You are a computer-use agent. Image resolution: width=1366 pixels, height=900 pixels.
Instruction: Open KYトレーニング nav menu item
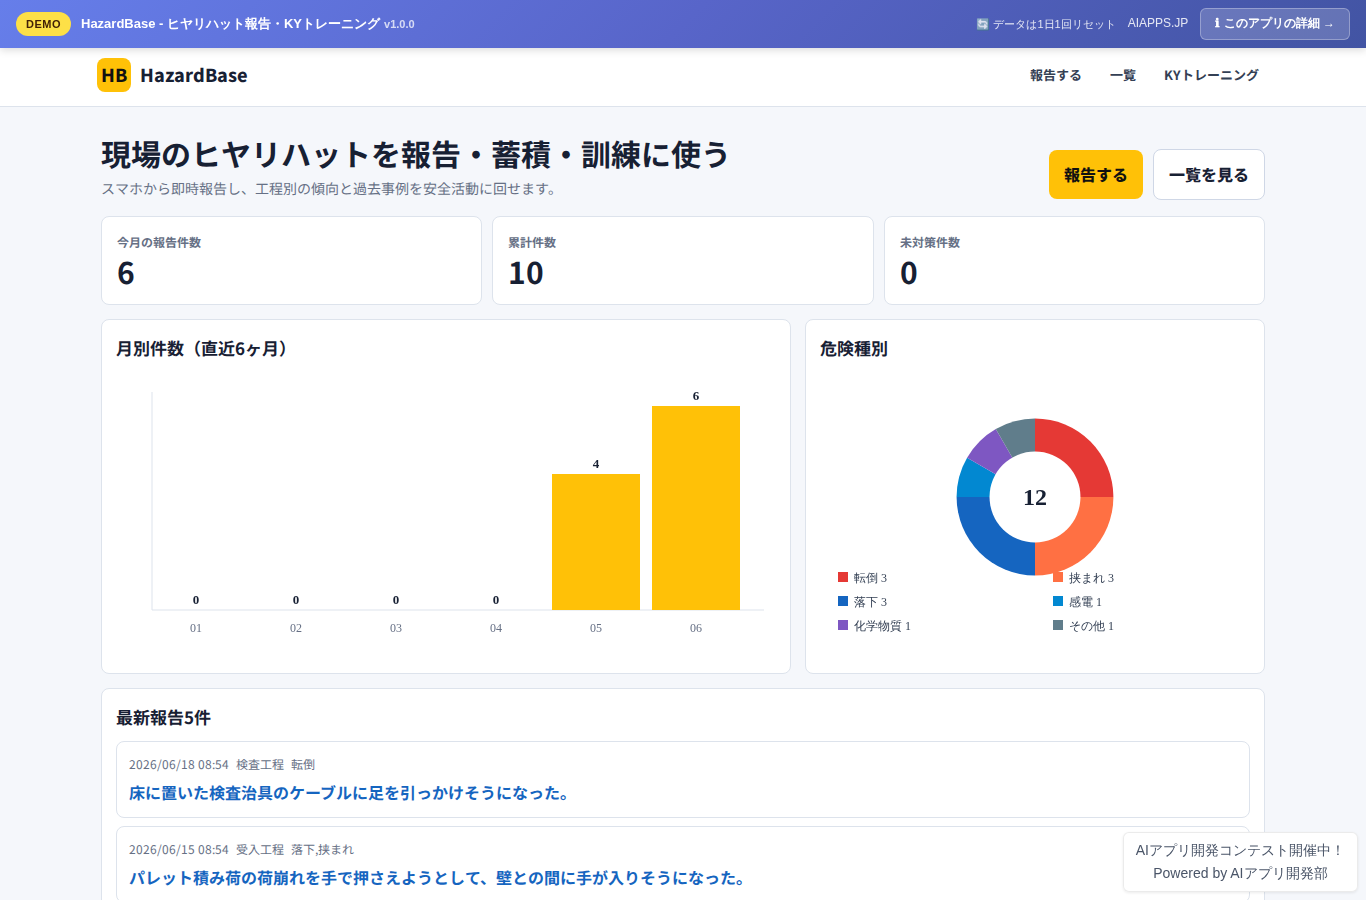1211,75
